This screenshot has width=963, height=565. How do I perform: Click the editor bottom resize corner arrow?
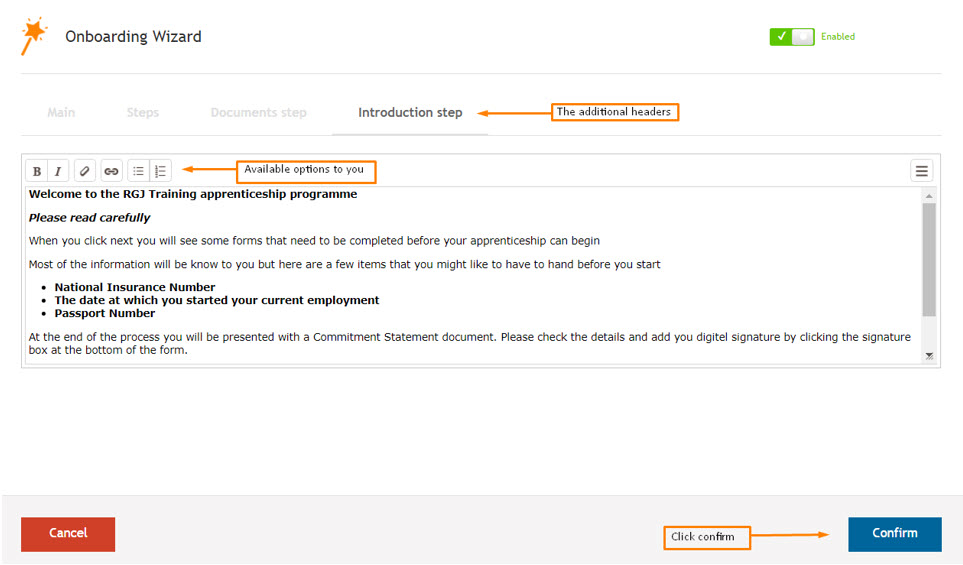(929, 356)
